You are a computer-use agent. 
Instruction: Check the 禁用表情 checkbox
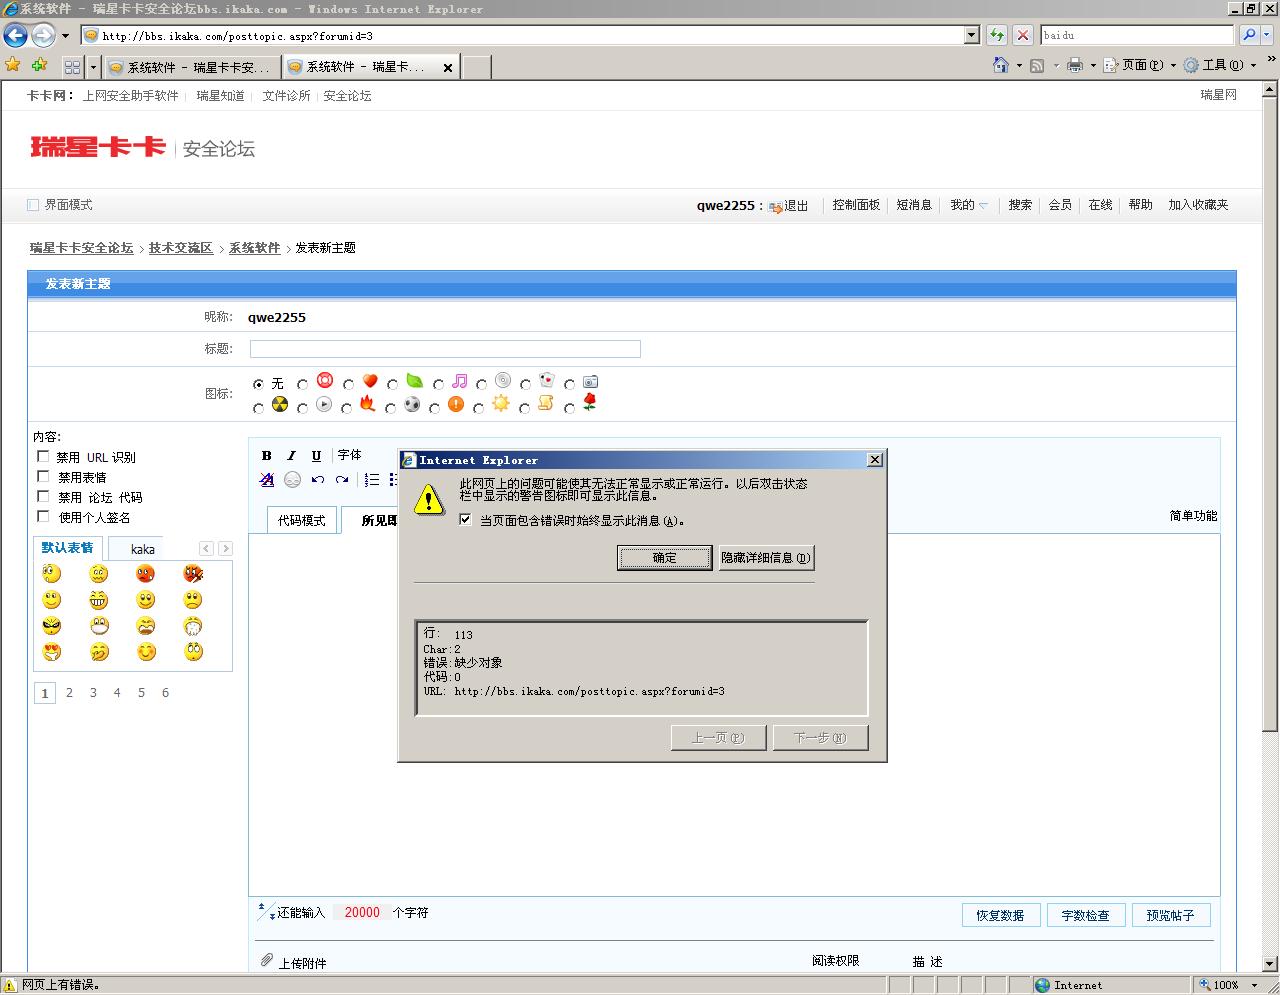(x=43, y=476)
